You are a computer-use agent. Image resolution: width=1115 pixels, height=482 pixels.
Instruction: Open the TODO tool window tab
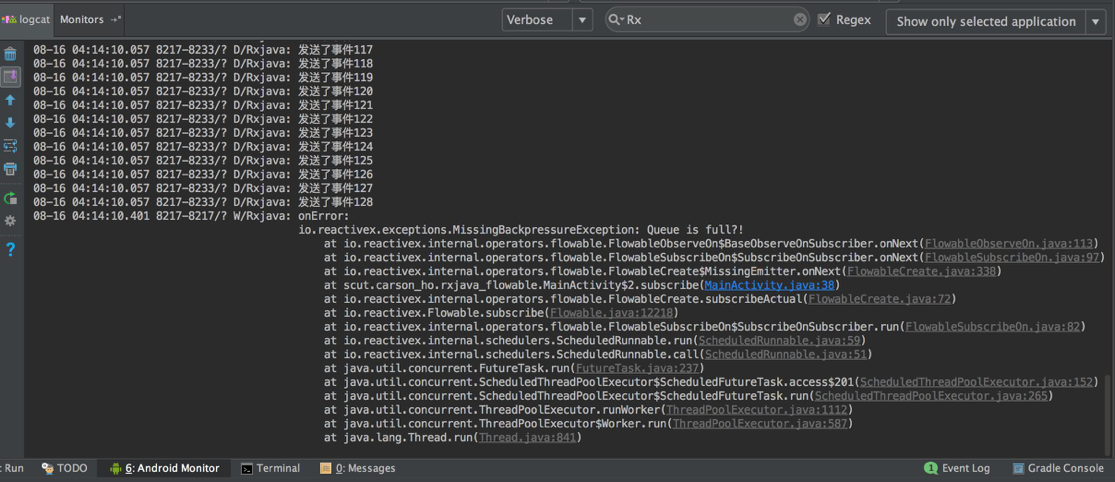65,468
